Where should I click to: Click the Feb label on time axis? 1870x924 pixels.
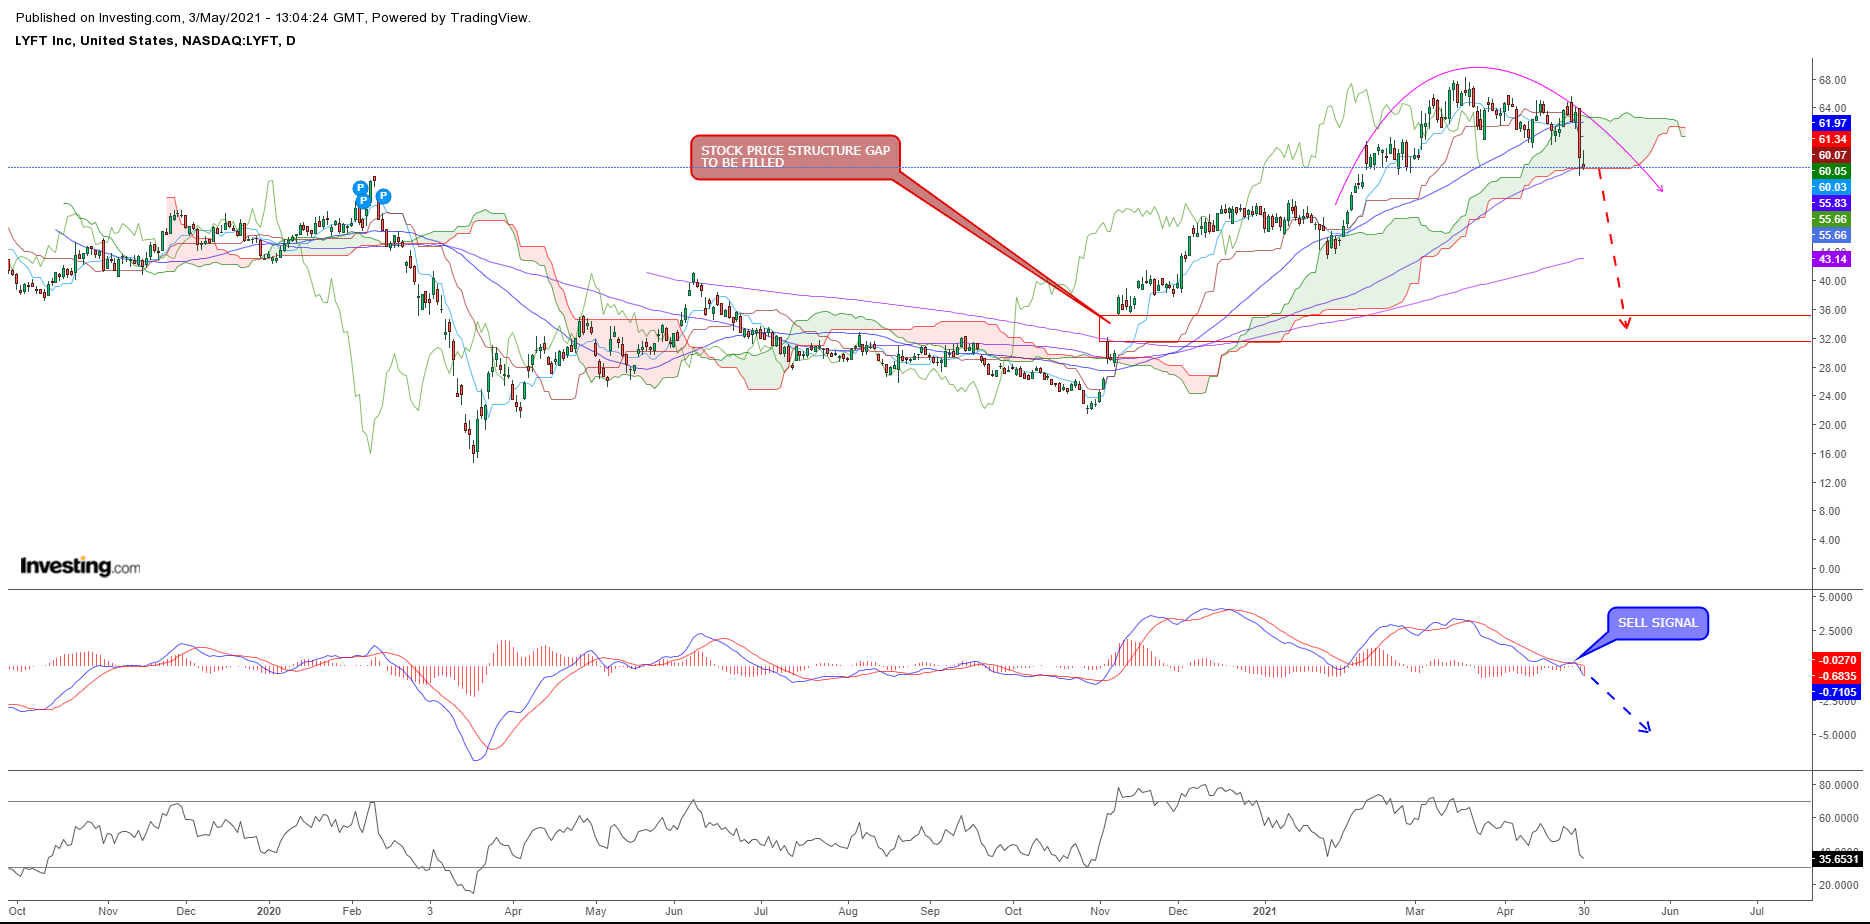click(x=352, y=912)
